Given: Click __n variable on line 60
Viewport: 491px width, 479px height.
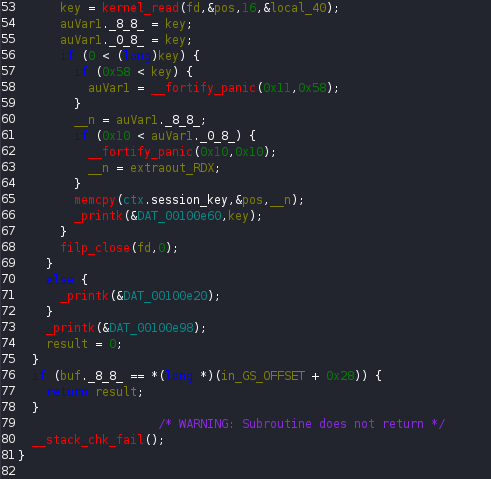Looking at the screenshot, I should 84,120.
